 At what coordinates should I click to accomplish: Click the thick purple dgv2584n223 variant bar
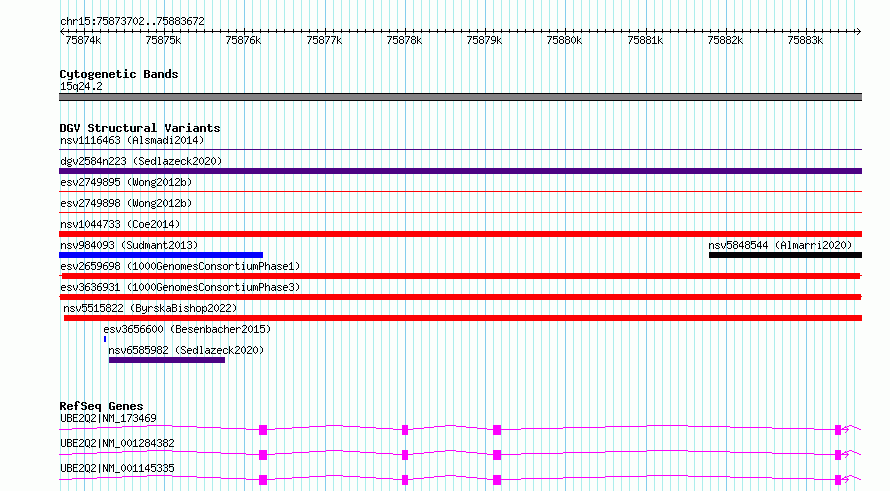click(x=460, y=171)
